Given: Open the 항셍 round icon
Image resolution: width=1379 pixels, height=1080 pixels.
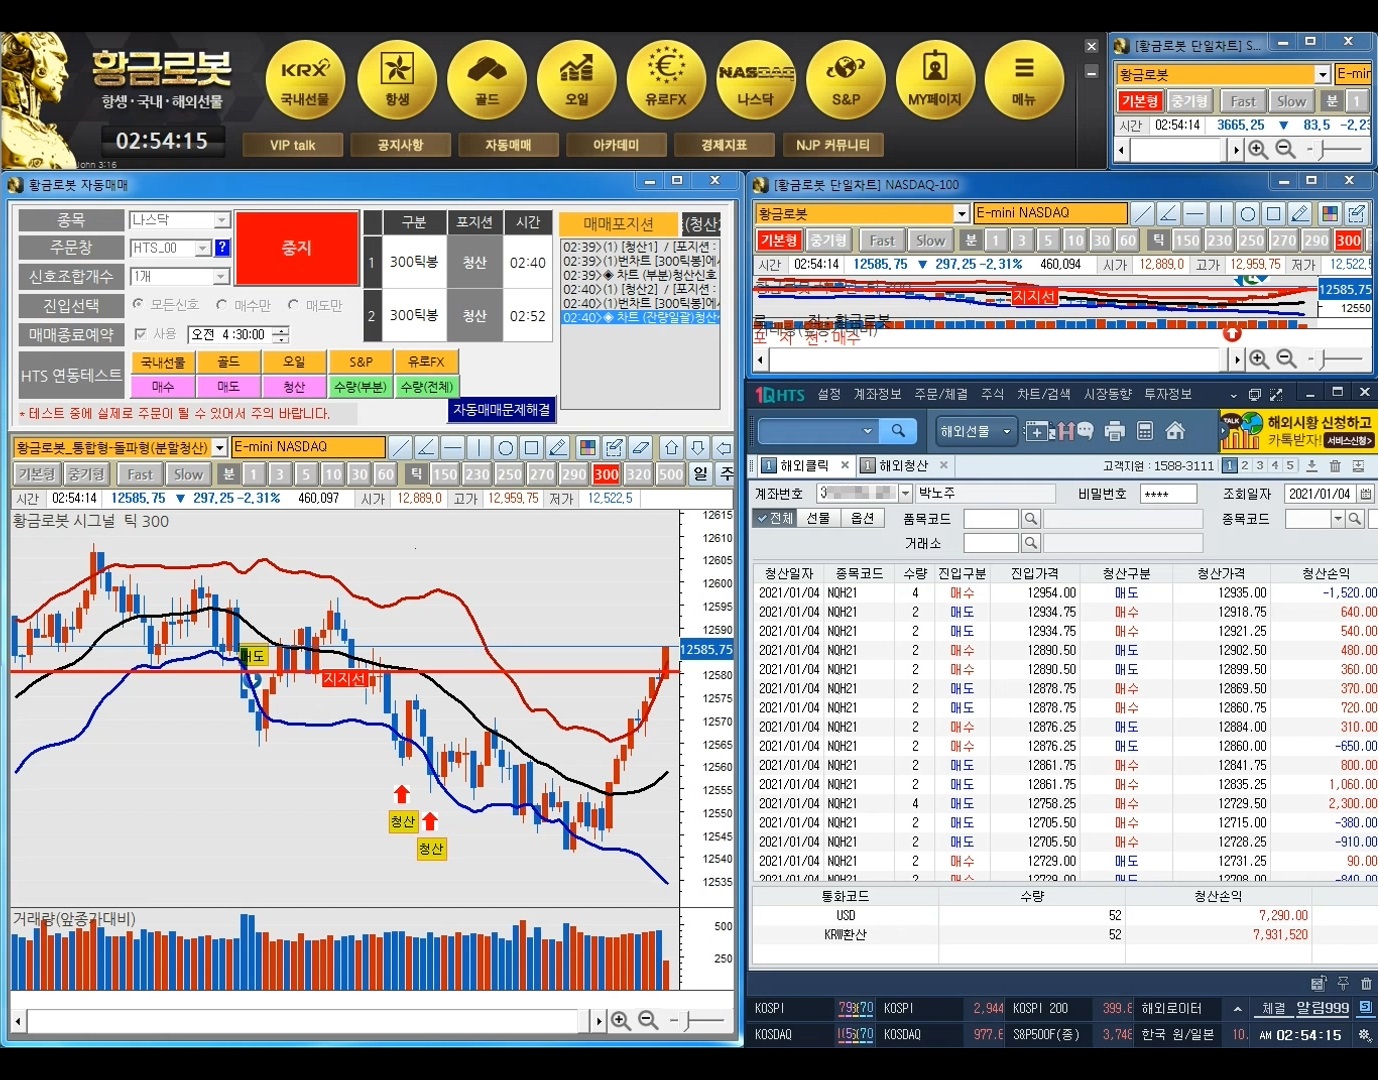Looking at the screenshot, I should coord(397,81).
